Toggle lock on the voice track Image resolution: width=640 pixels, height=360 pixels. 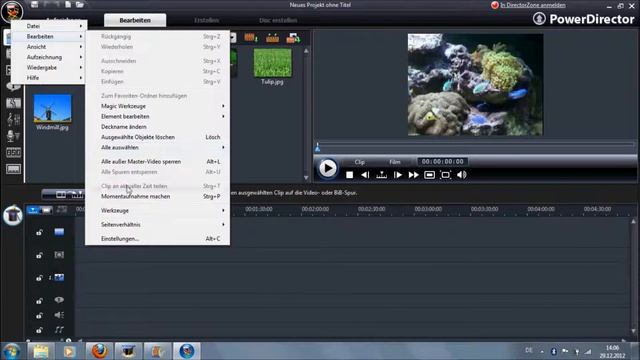[39, 316]
